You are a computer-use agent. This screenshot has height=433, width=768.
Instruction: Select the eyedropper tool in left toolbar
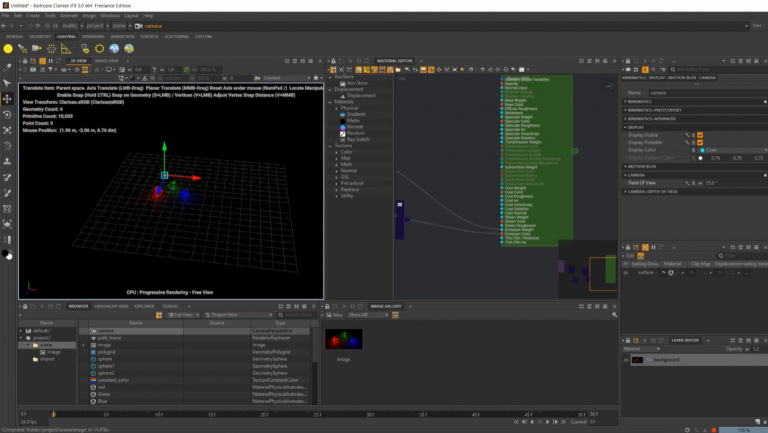coord(7,68)
